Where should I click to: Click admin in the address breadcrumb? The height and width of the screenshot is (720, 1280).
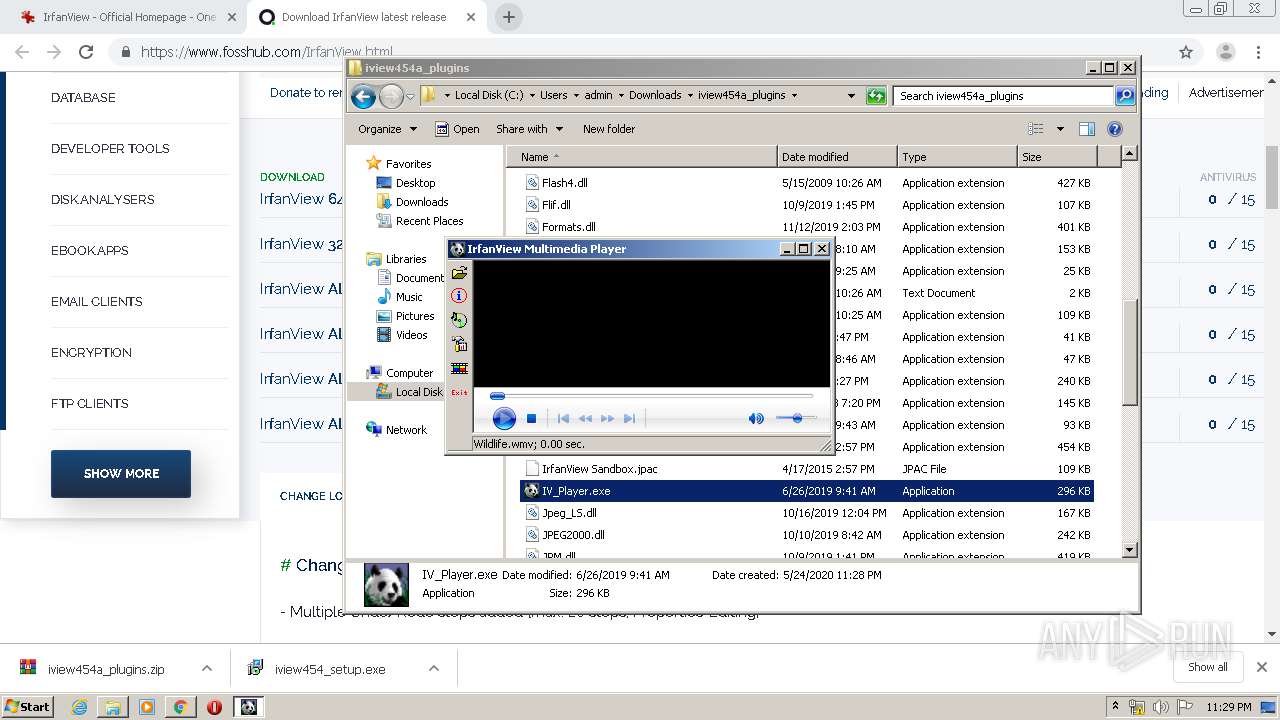598,96
